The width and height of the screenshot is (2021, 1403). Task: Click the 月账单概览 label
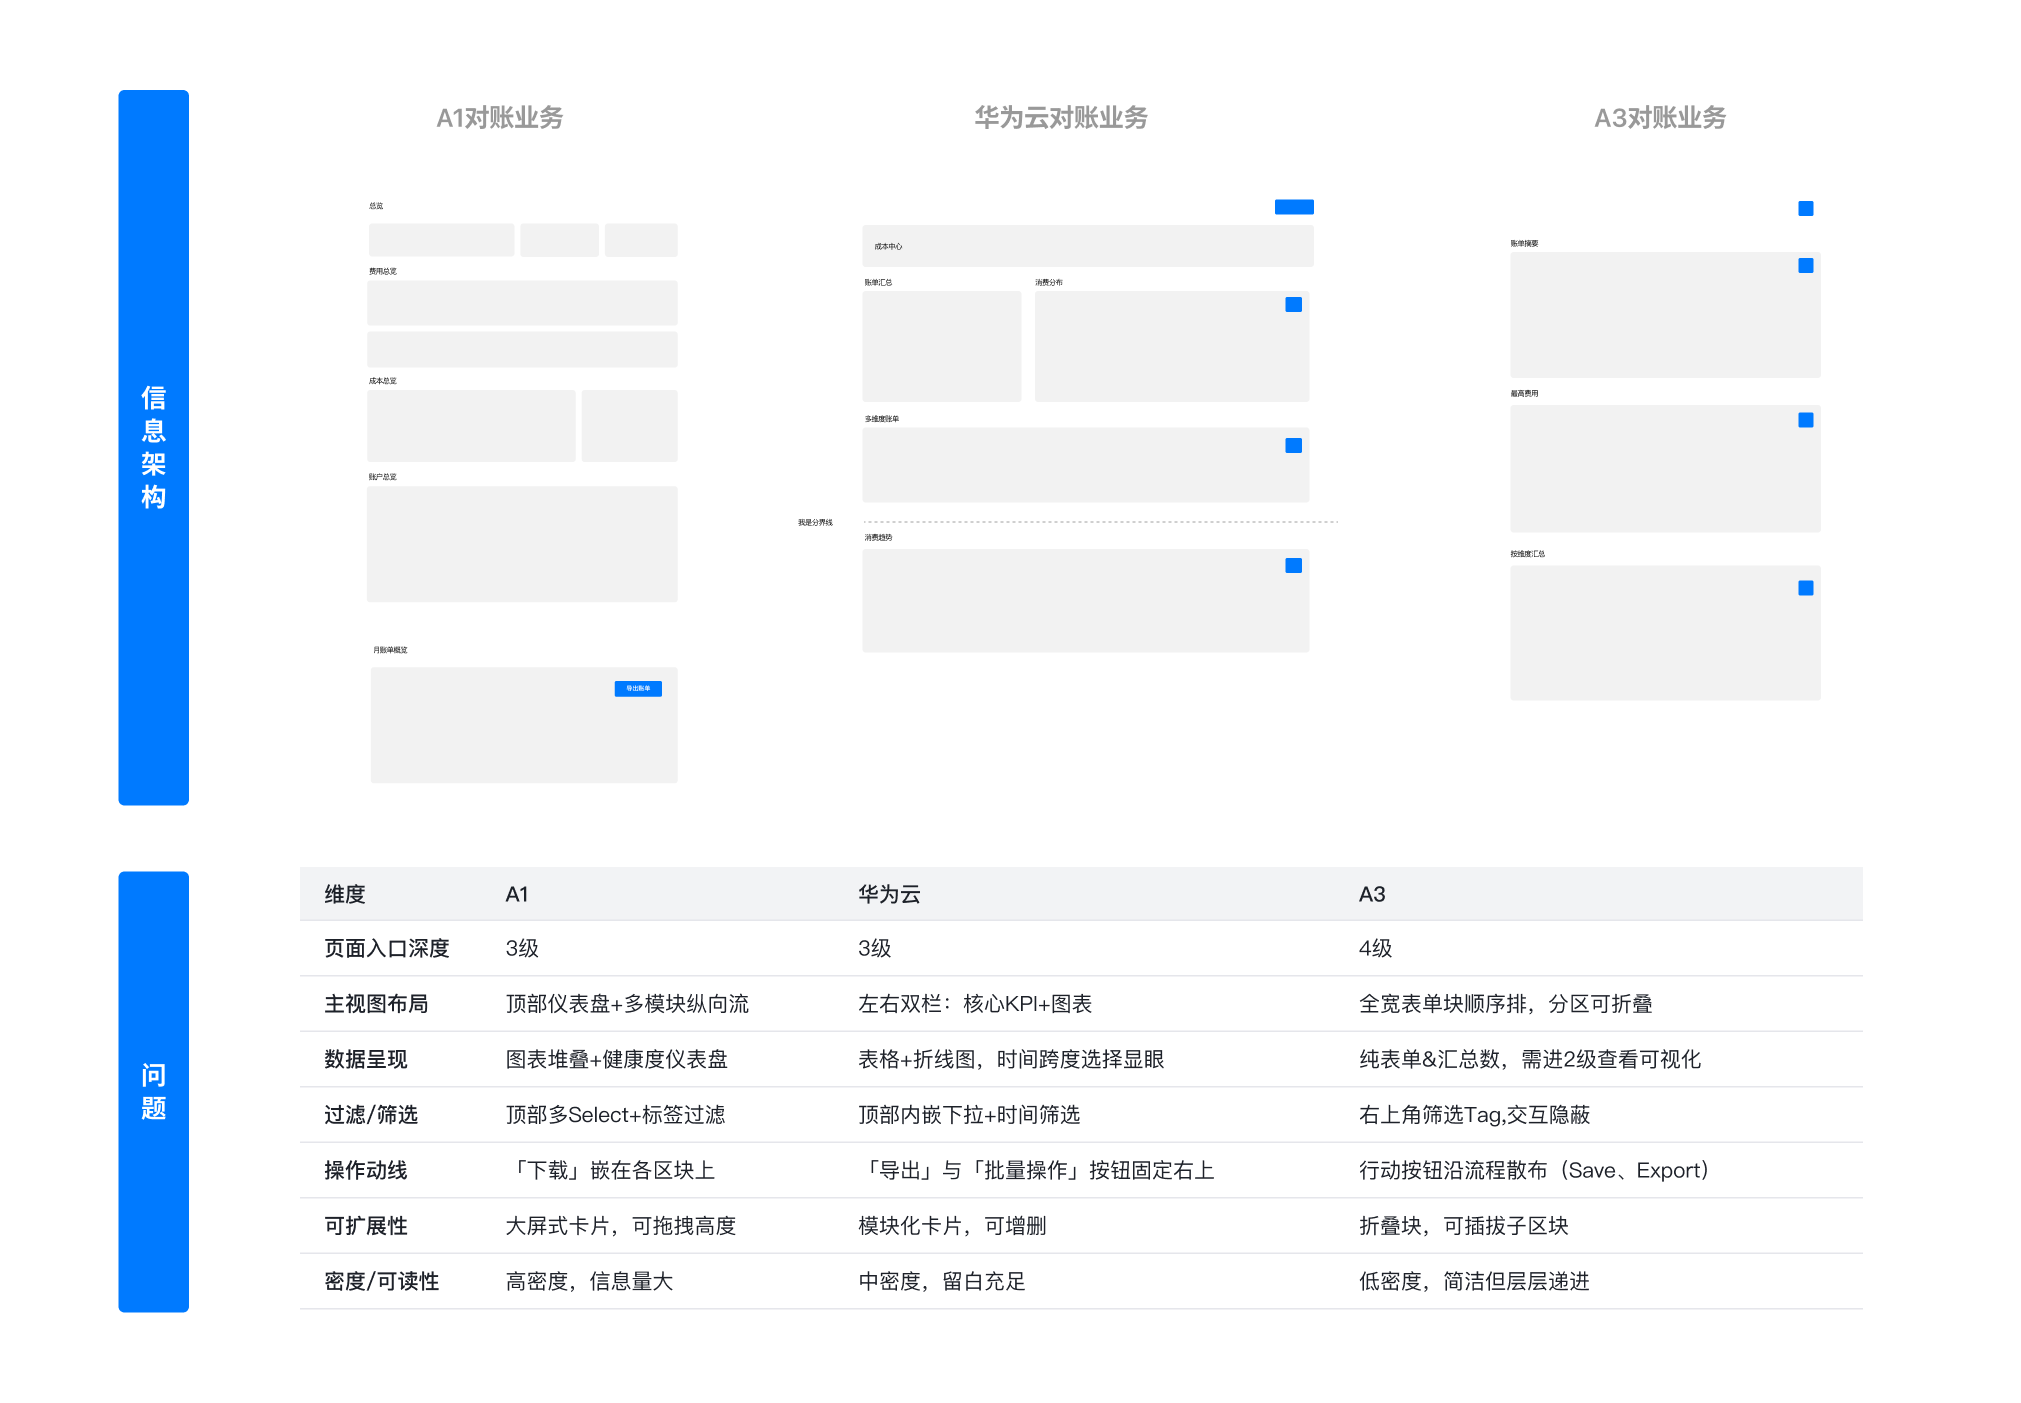coord(390,650)
